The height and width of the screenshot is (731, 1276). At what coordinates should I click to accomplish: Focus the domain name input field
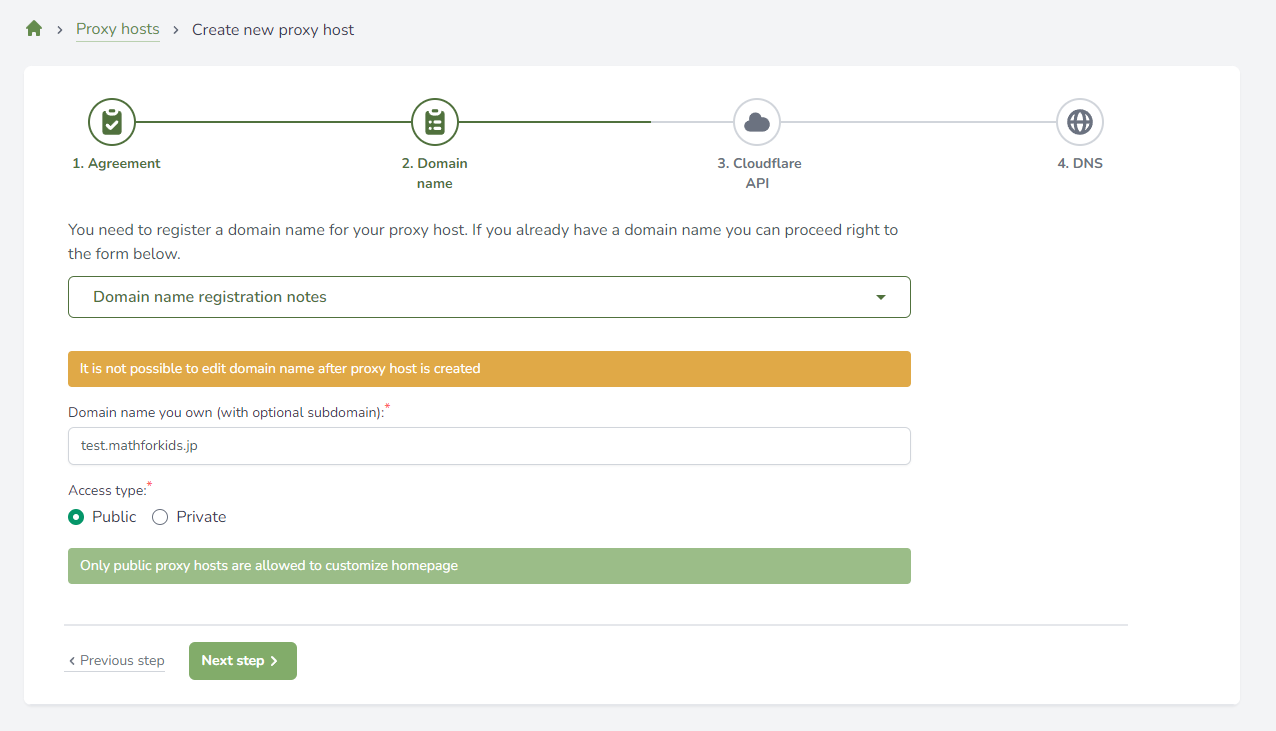pyautogui.click(x=489, y=446)
